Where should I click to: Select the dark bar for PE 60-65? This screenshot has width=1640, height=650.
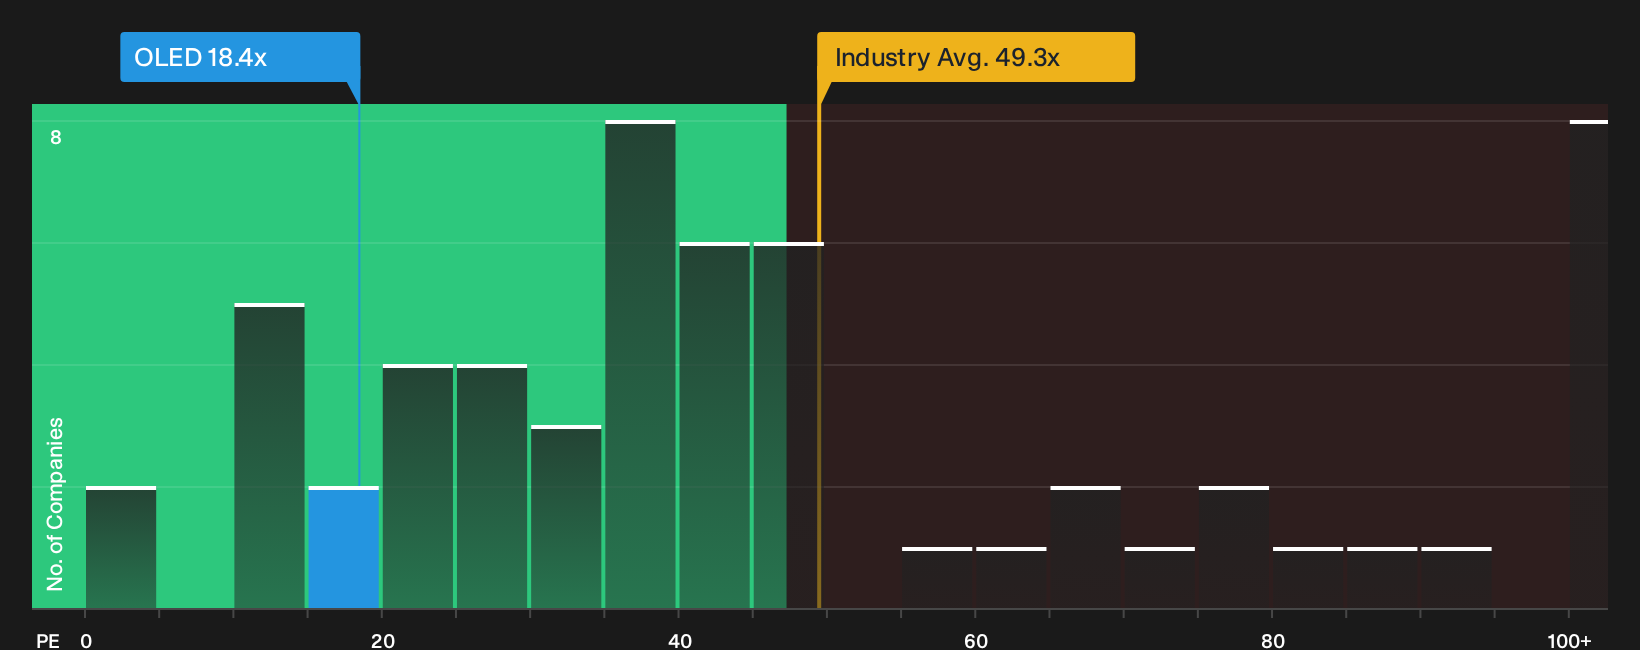pyautogui.click(x=1011, y=578)
